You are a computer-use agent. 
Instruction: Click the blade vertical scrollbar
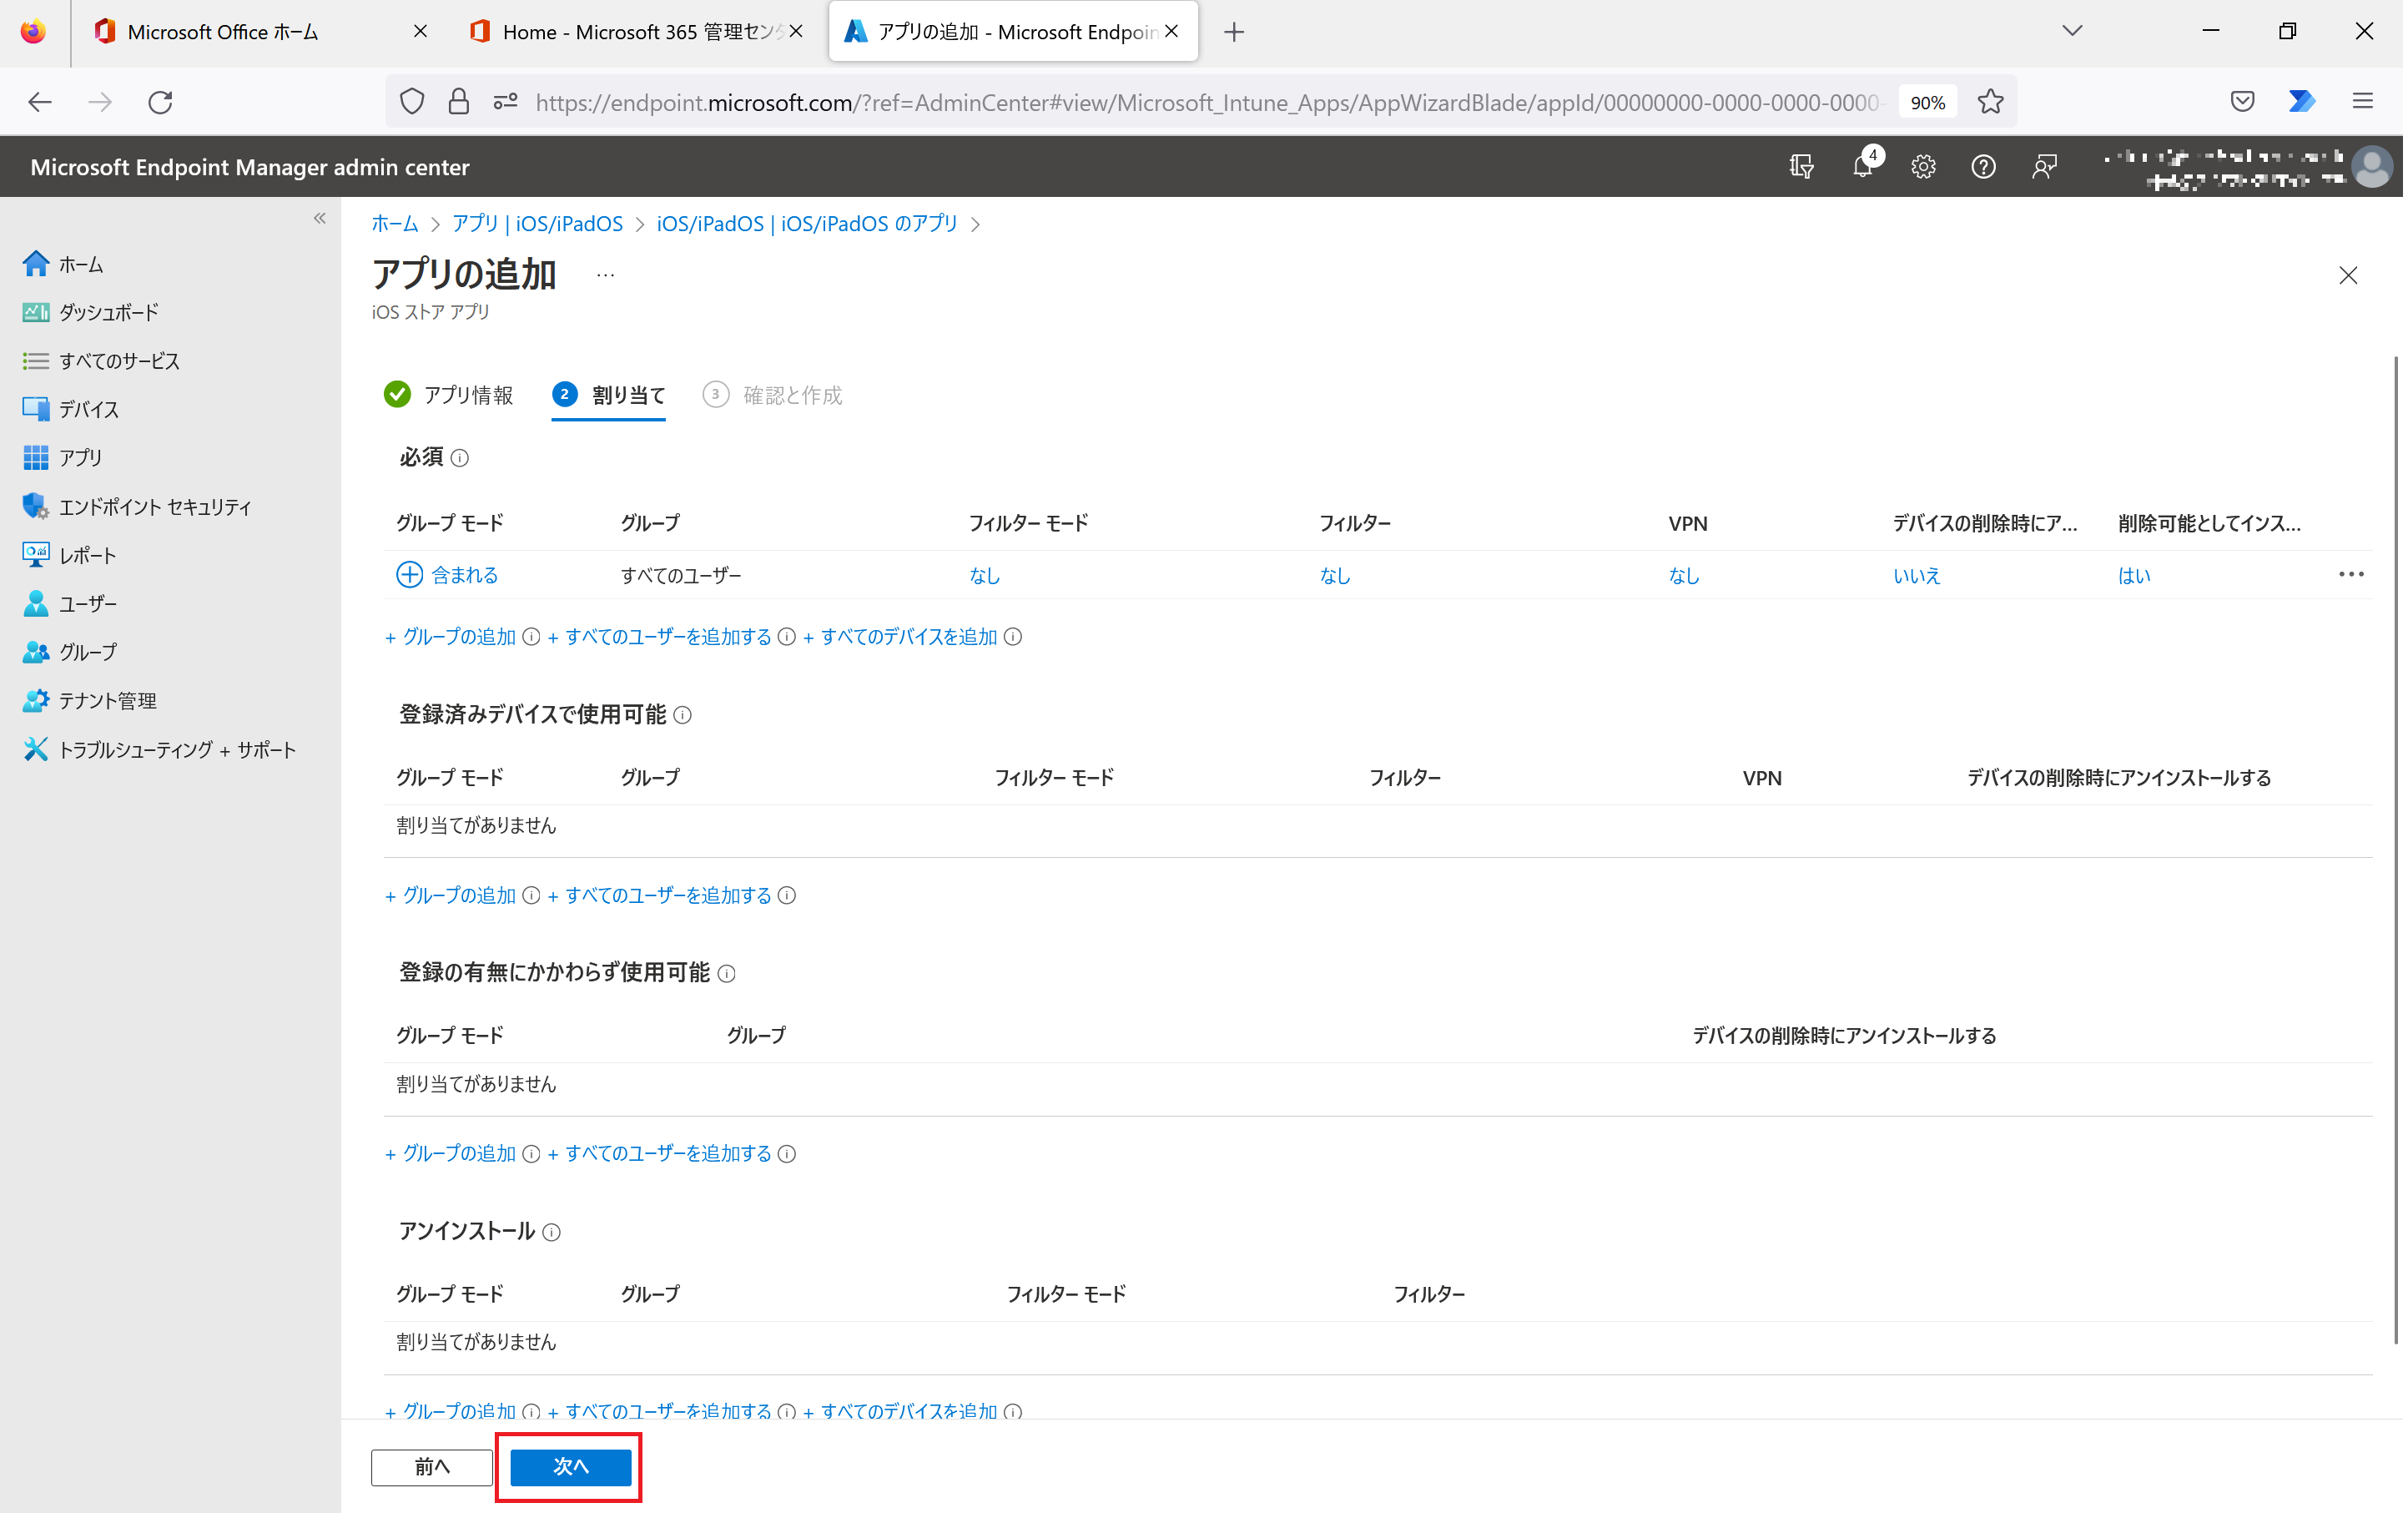tap(2396, 850)
